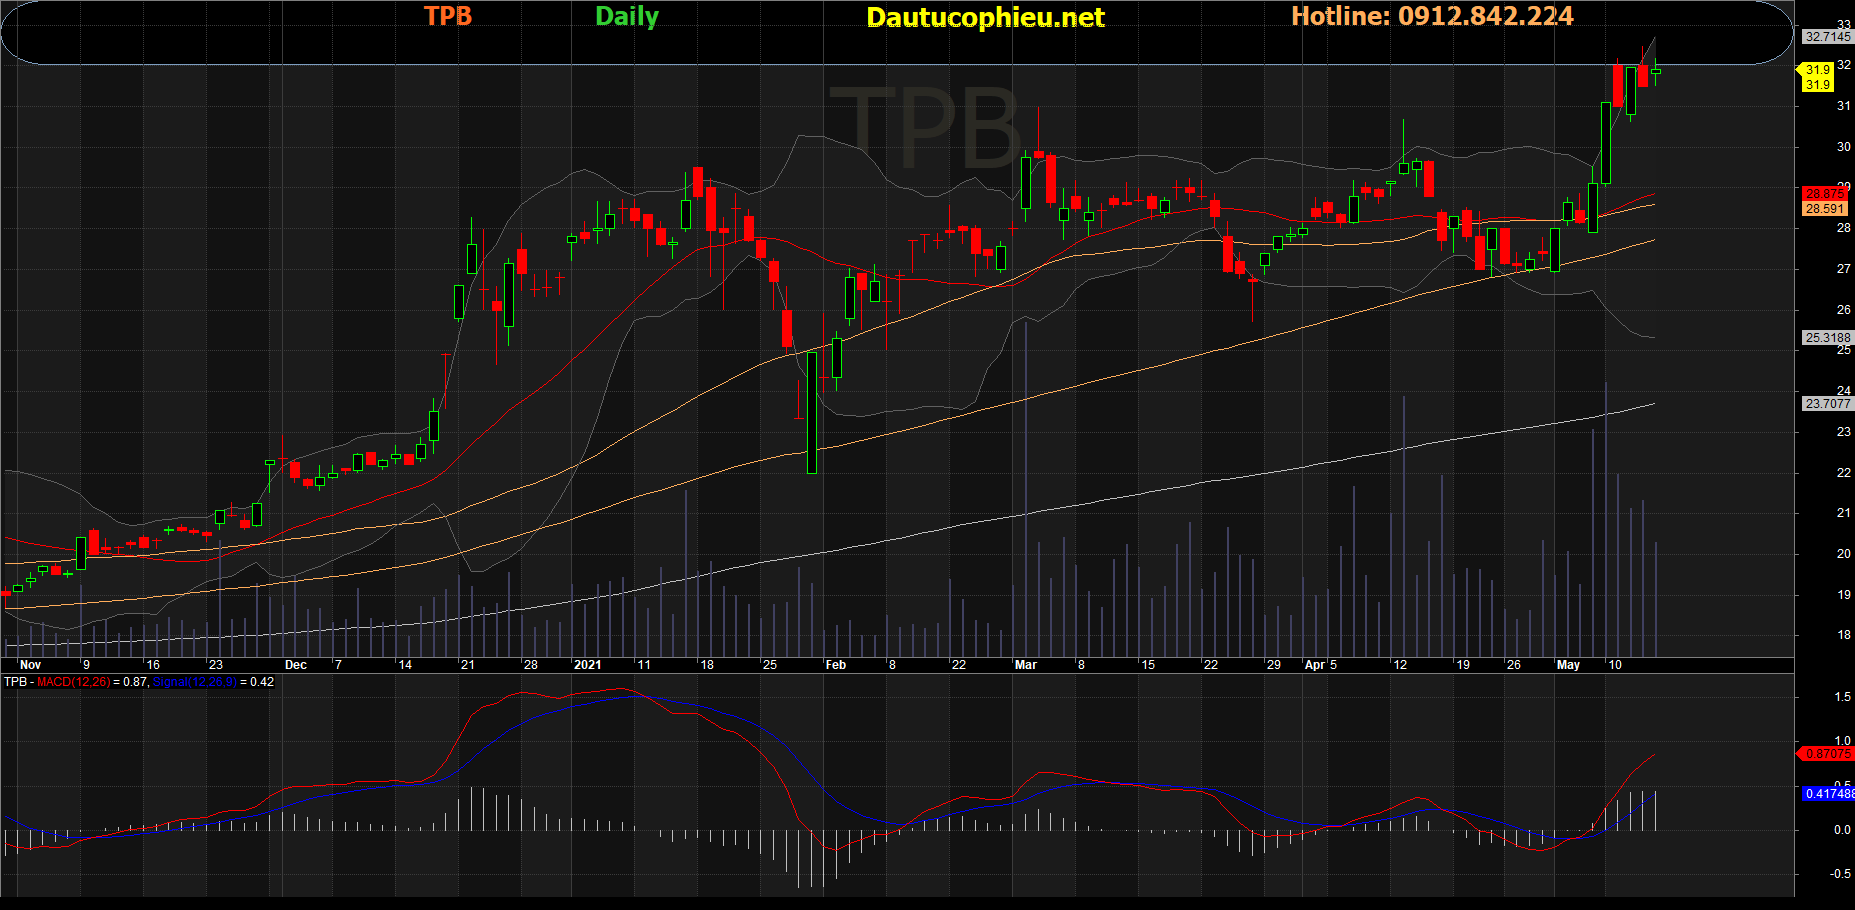The height and width of the screenshot is (910, 1855).
Task: Click the Hotline phone number text
Action: coord(1432,16)
